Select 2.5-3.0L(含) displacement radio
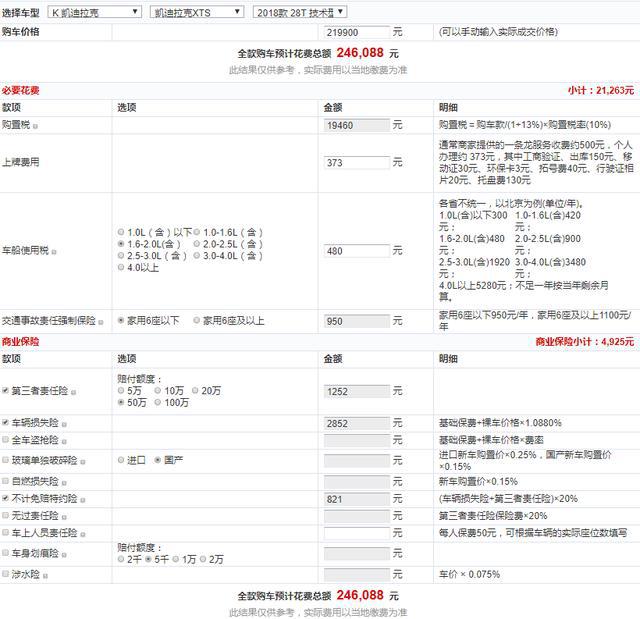 [x=121, y=255]
